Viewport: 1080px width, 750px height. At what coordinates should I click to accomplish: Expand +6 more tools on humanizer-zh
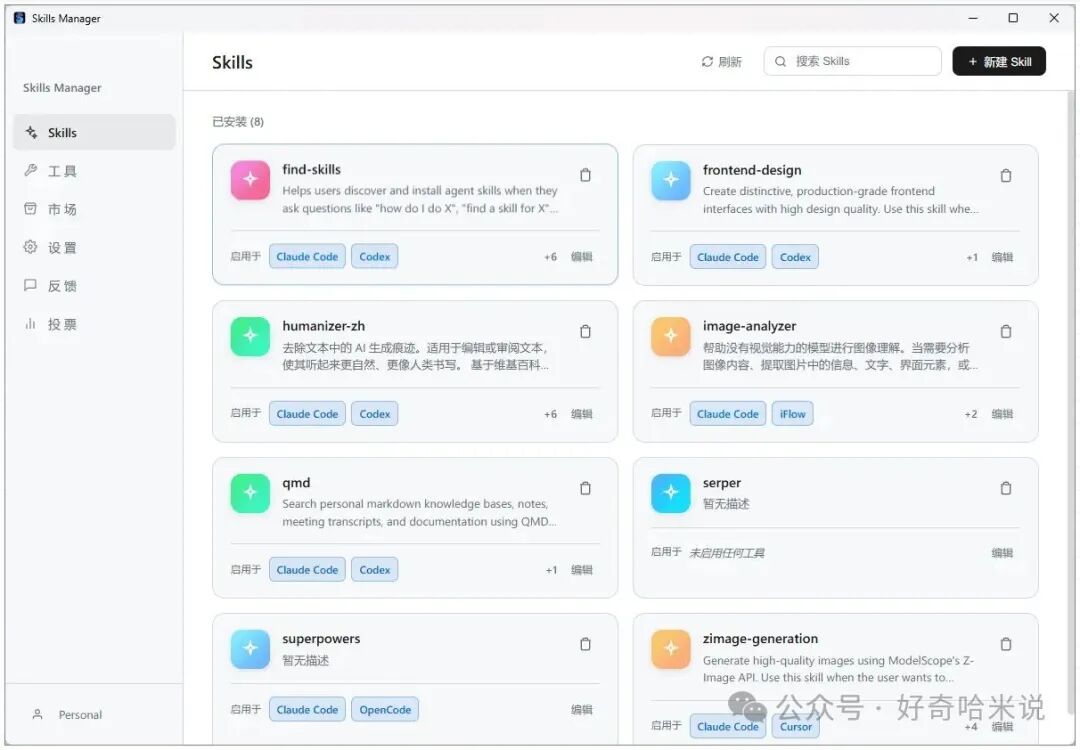click(x=550, y=414)
